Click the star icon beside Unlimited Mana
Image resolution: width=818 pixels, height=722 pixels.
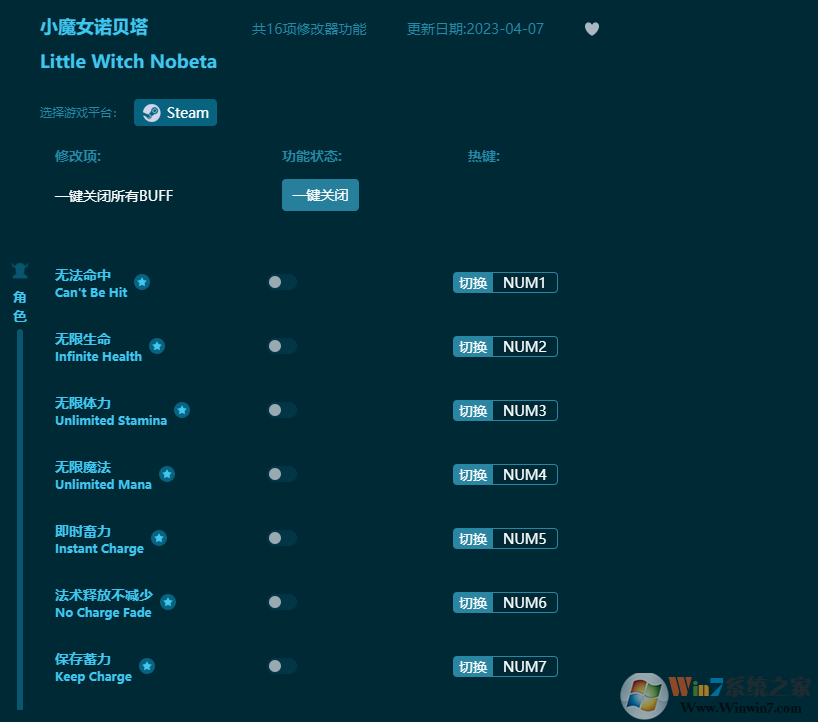(167, 474)
